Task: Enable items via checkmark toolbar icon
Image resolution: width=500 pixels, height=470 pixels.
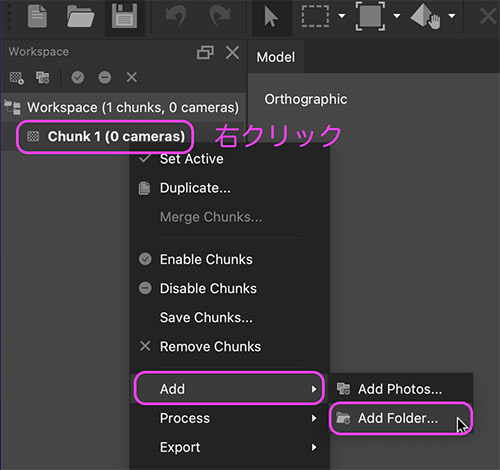Action: [78, 78]
